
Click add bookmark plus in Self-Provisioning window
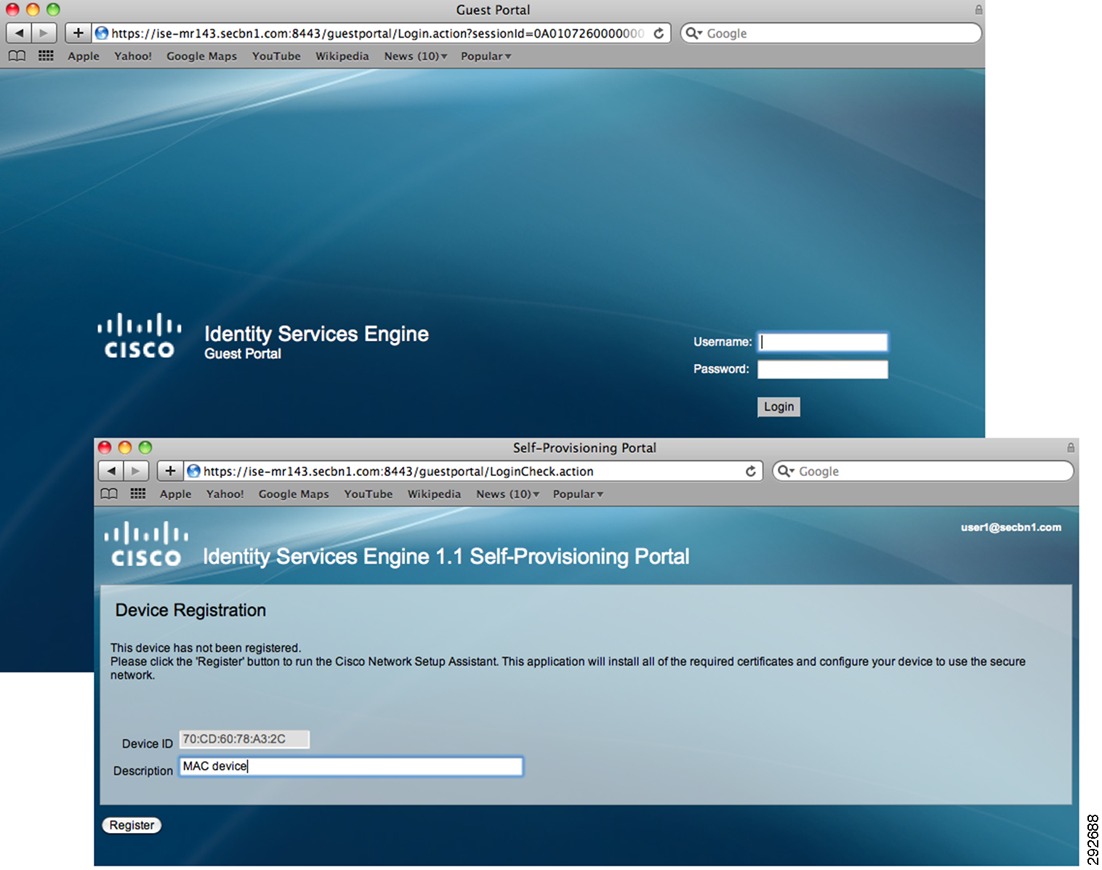170,471
